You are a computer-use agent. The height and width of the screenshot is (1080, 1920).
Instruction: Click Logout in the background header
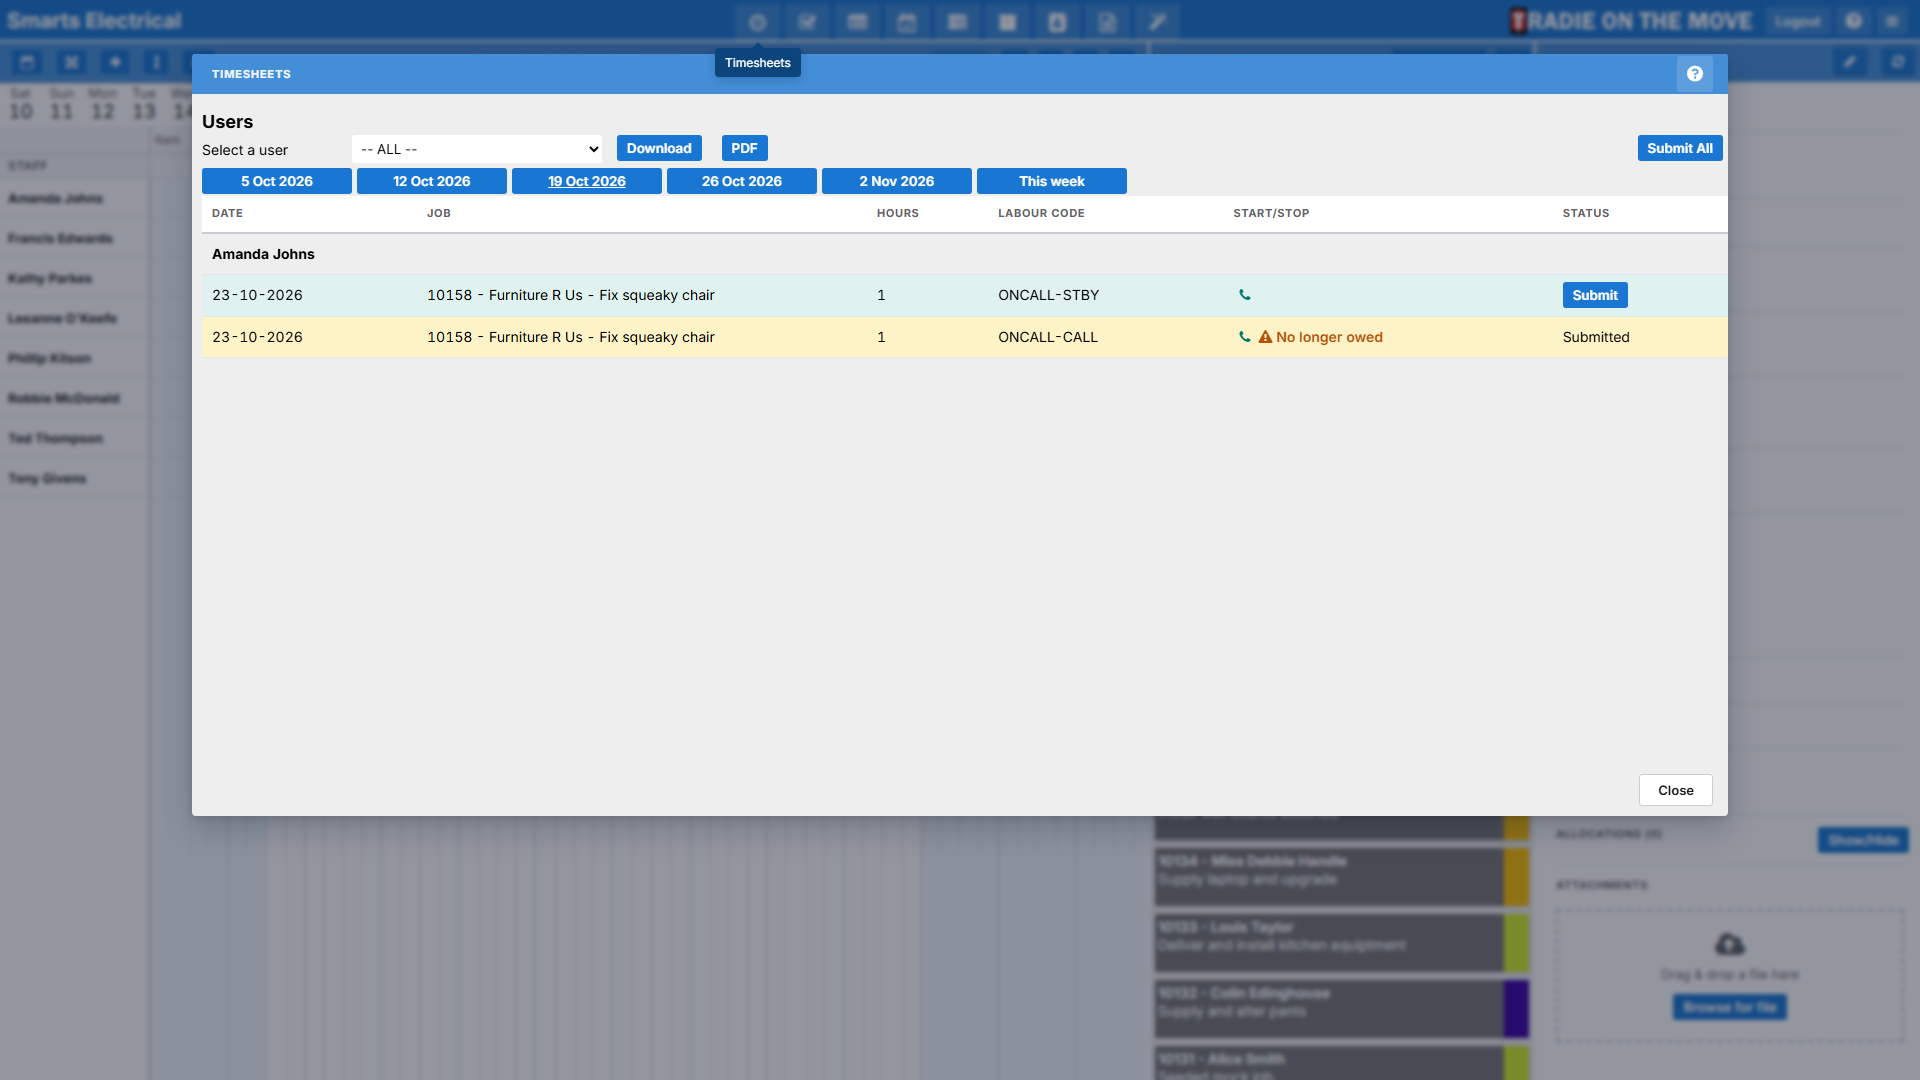pos(1797,21)
